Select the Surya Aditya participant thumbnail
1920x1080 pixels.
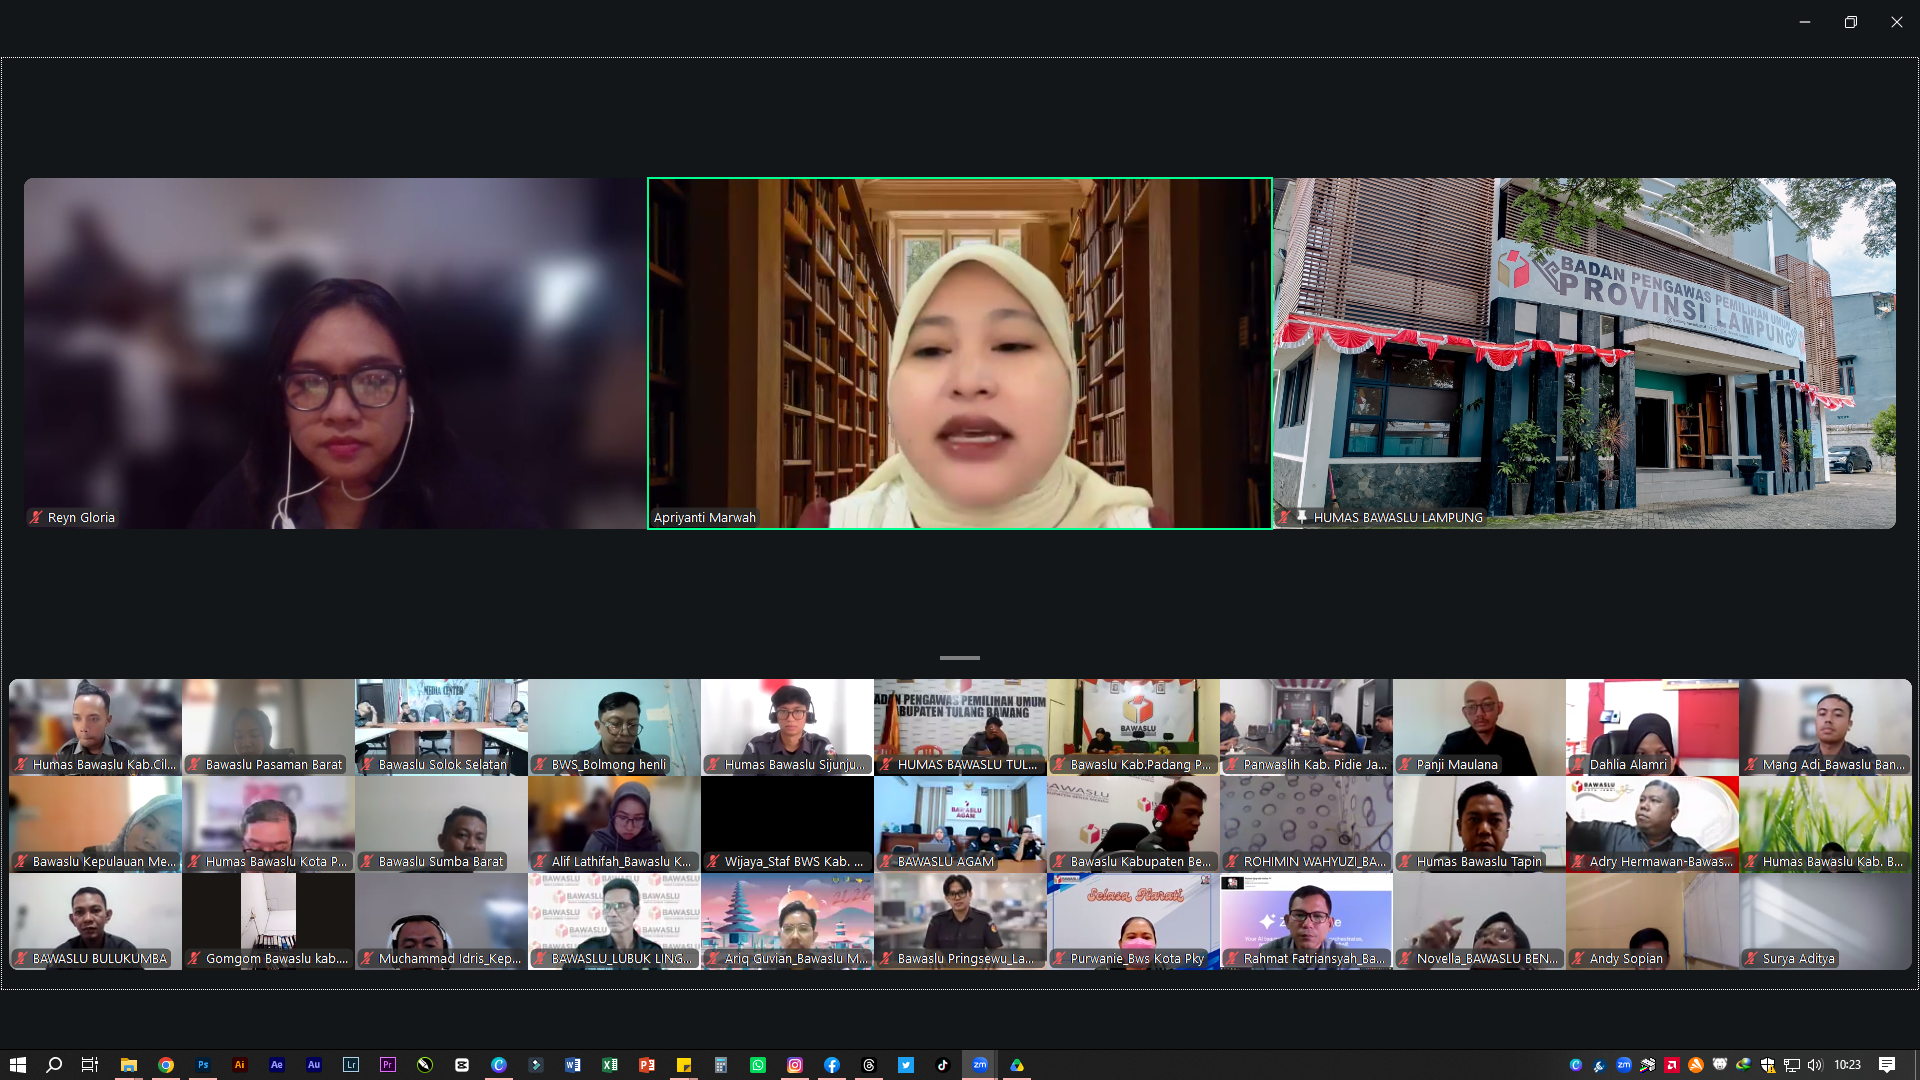click(1825, 921)
